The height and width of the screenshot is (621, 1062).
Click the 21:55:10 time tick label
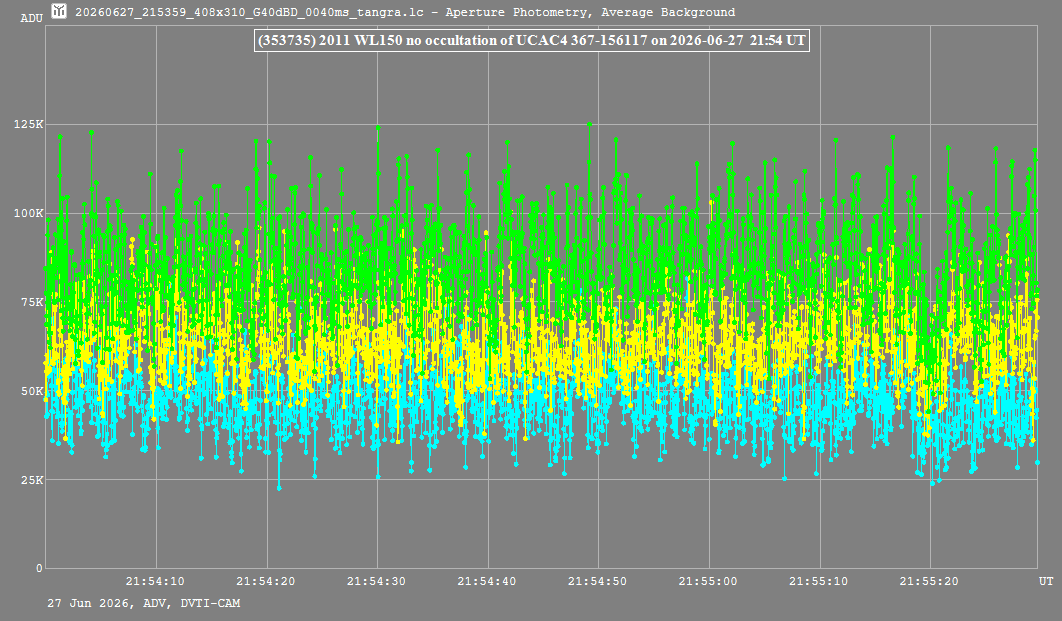818,581
